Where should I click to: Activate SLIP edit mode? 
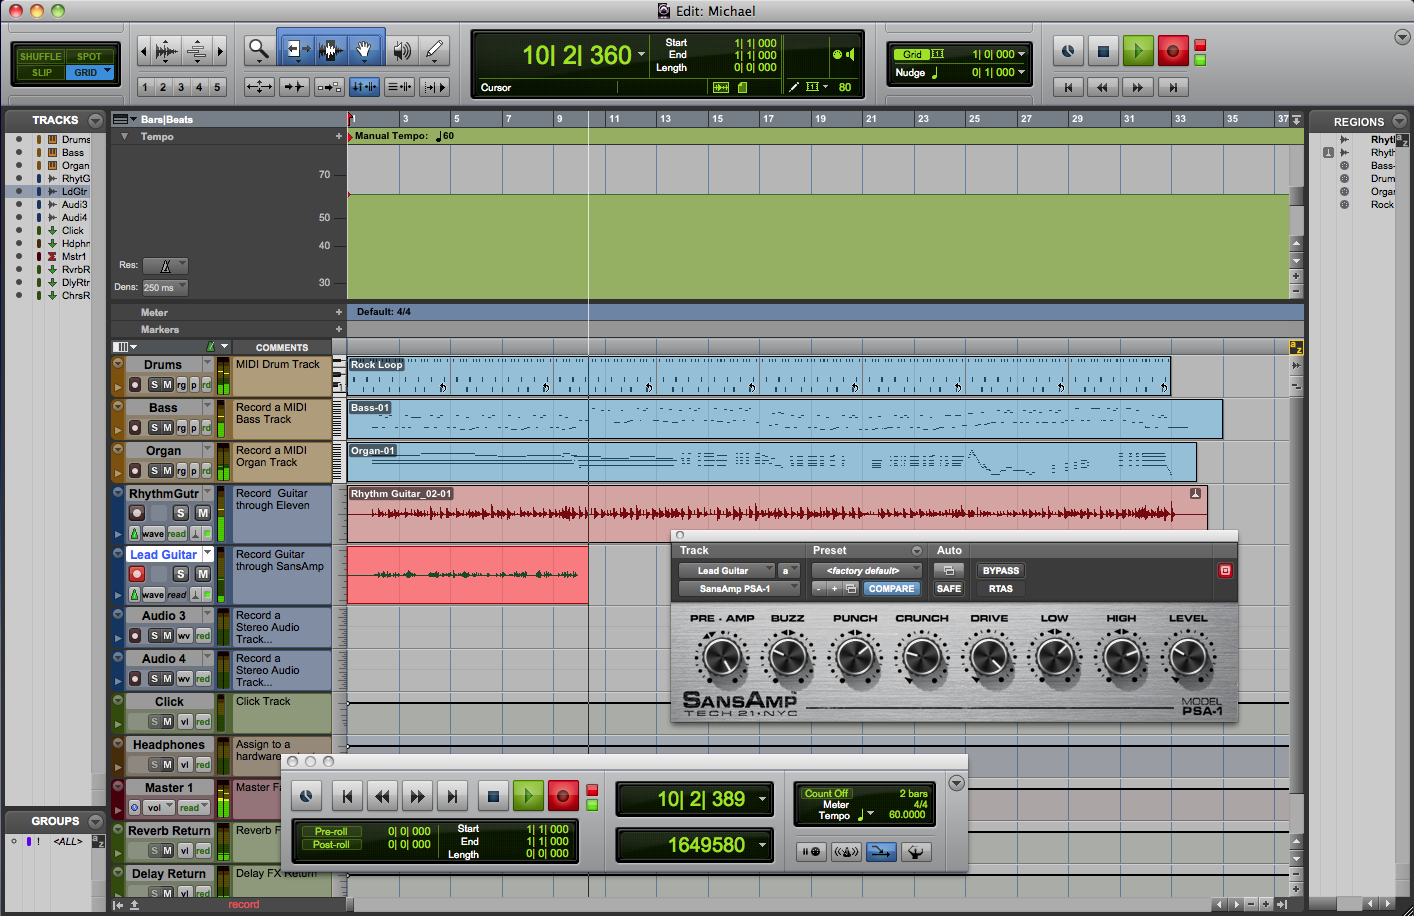(x=41, y=72)
